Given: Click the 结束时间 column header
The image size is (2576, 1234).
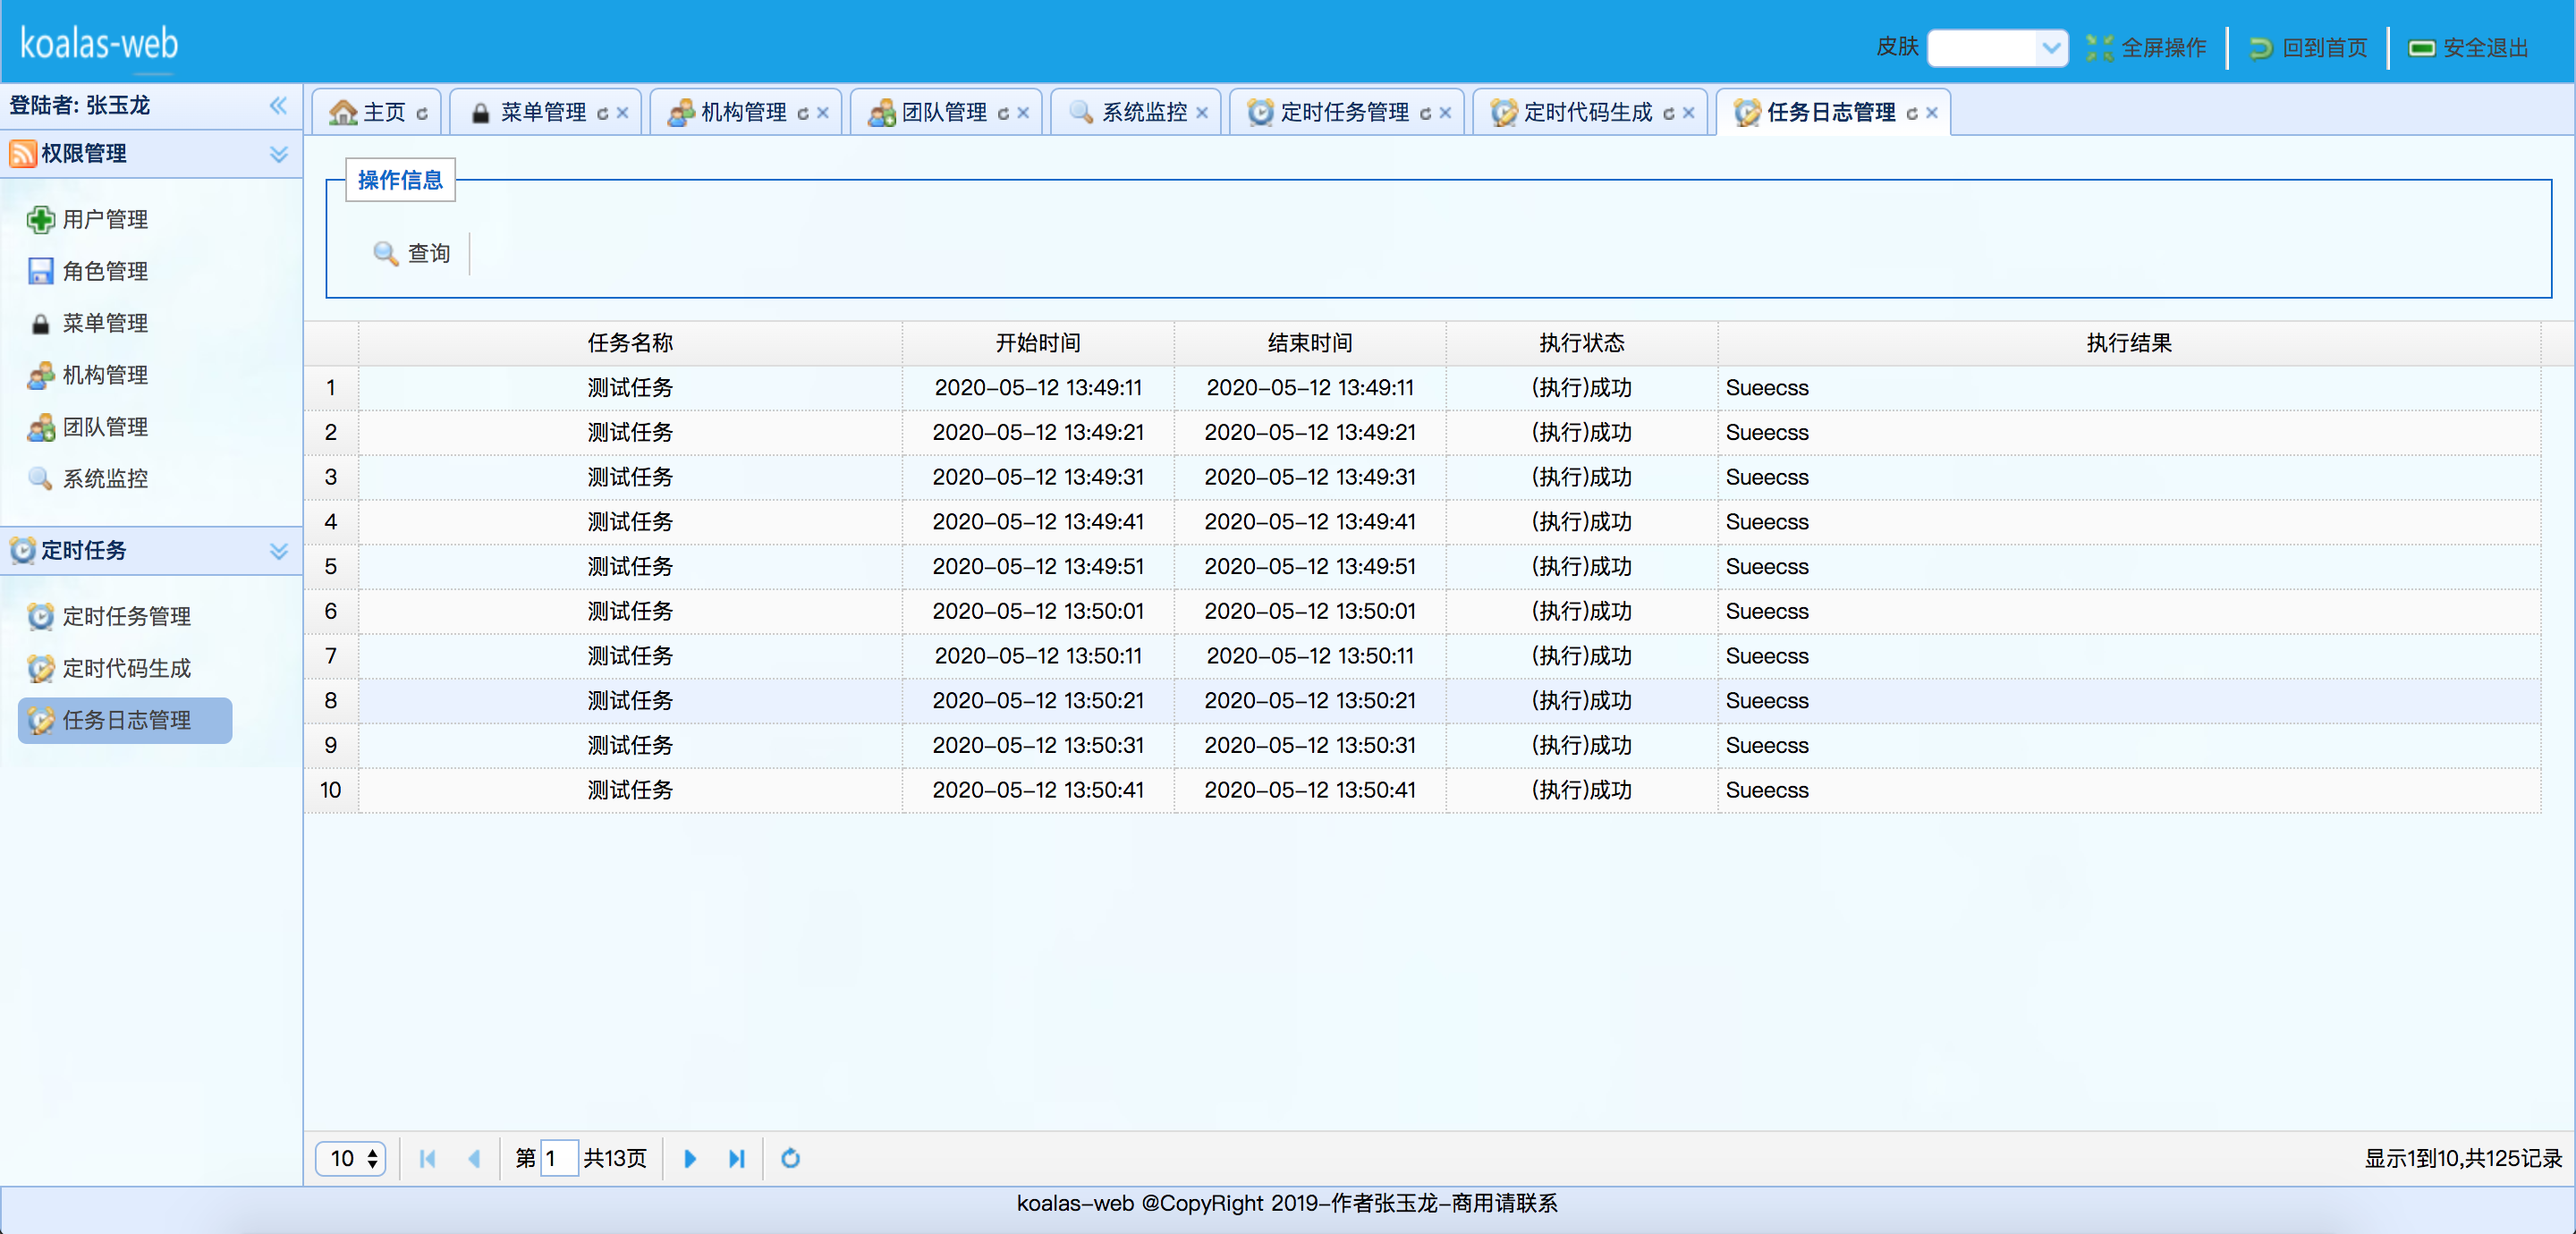Looking at the screenshot, I should [x=1310, y=343].
